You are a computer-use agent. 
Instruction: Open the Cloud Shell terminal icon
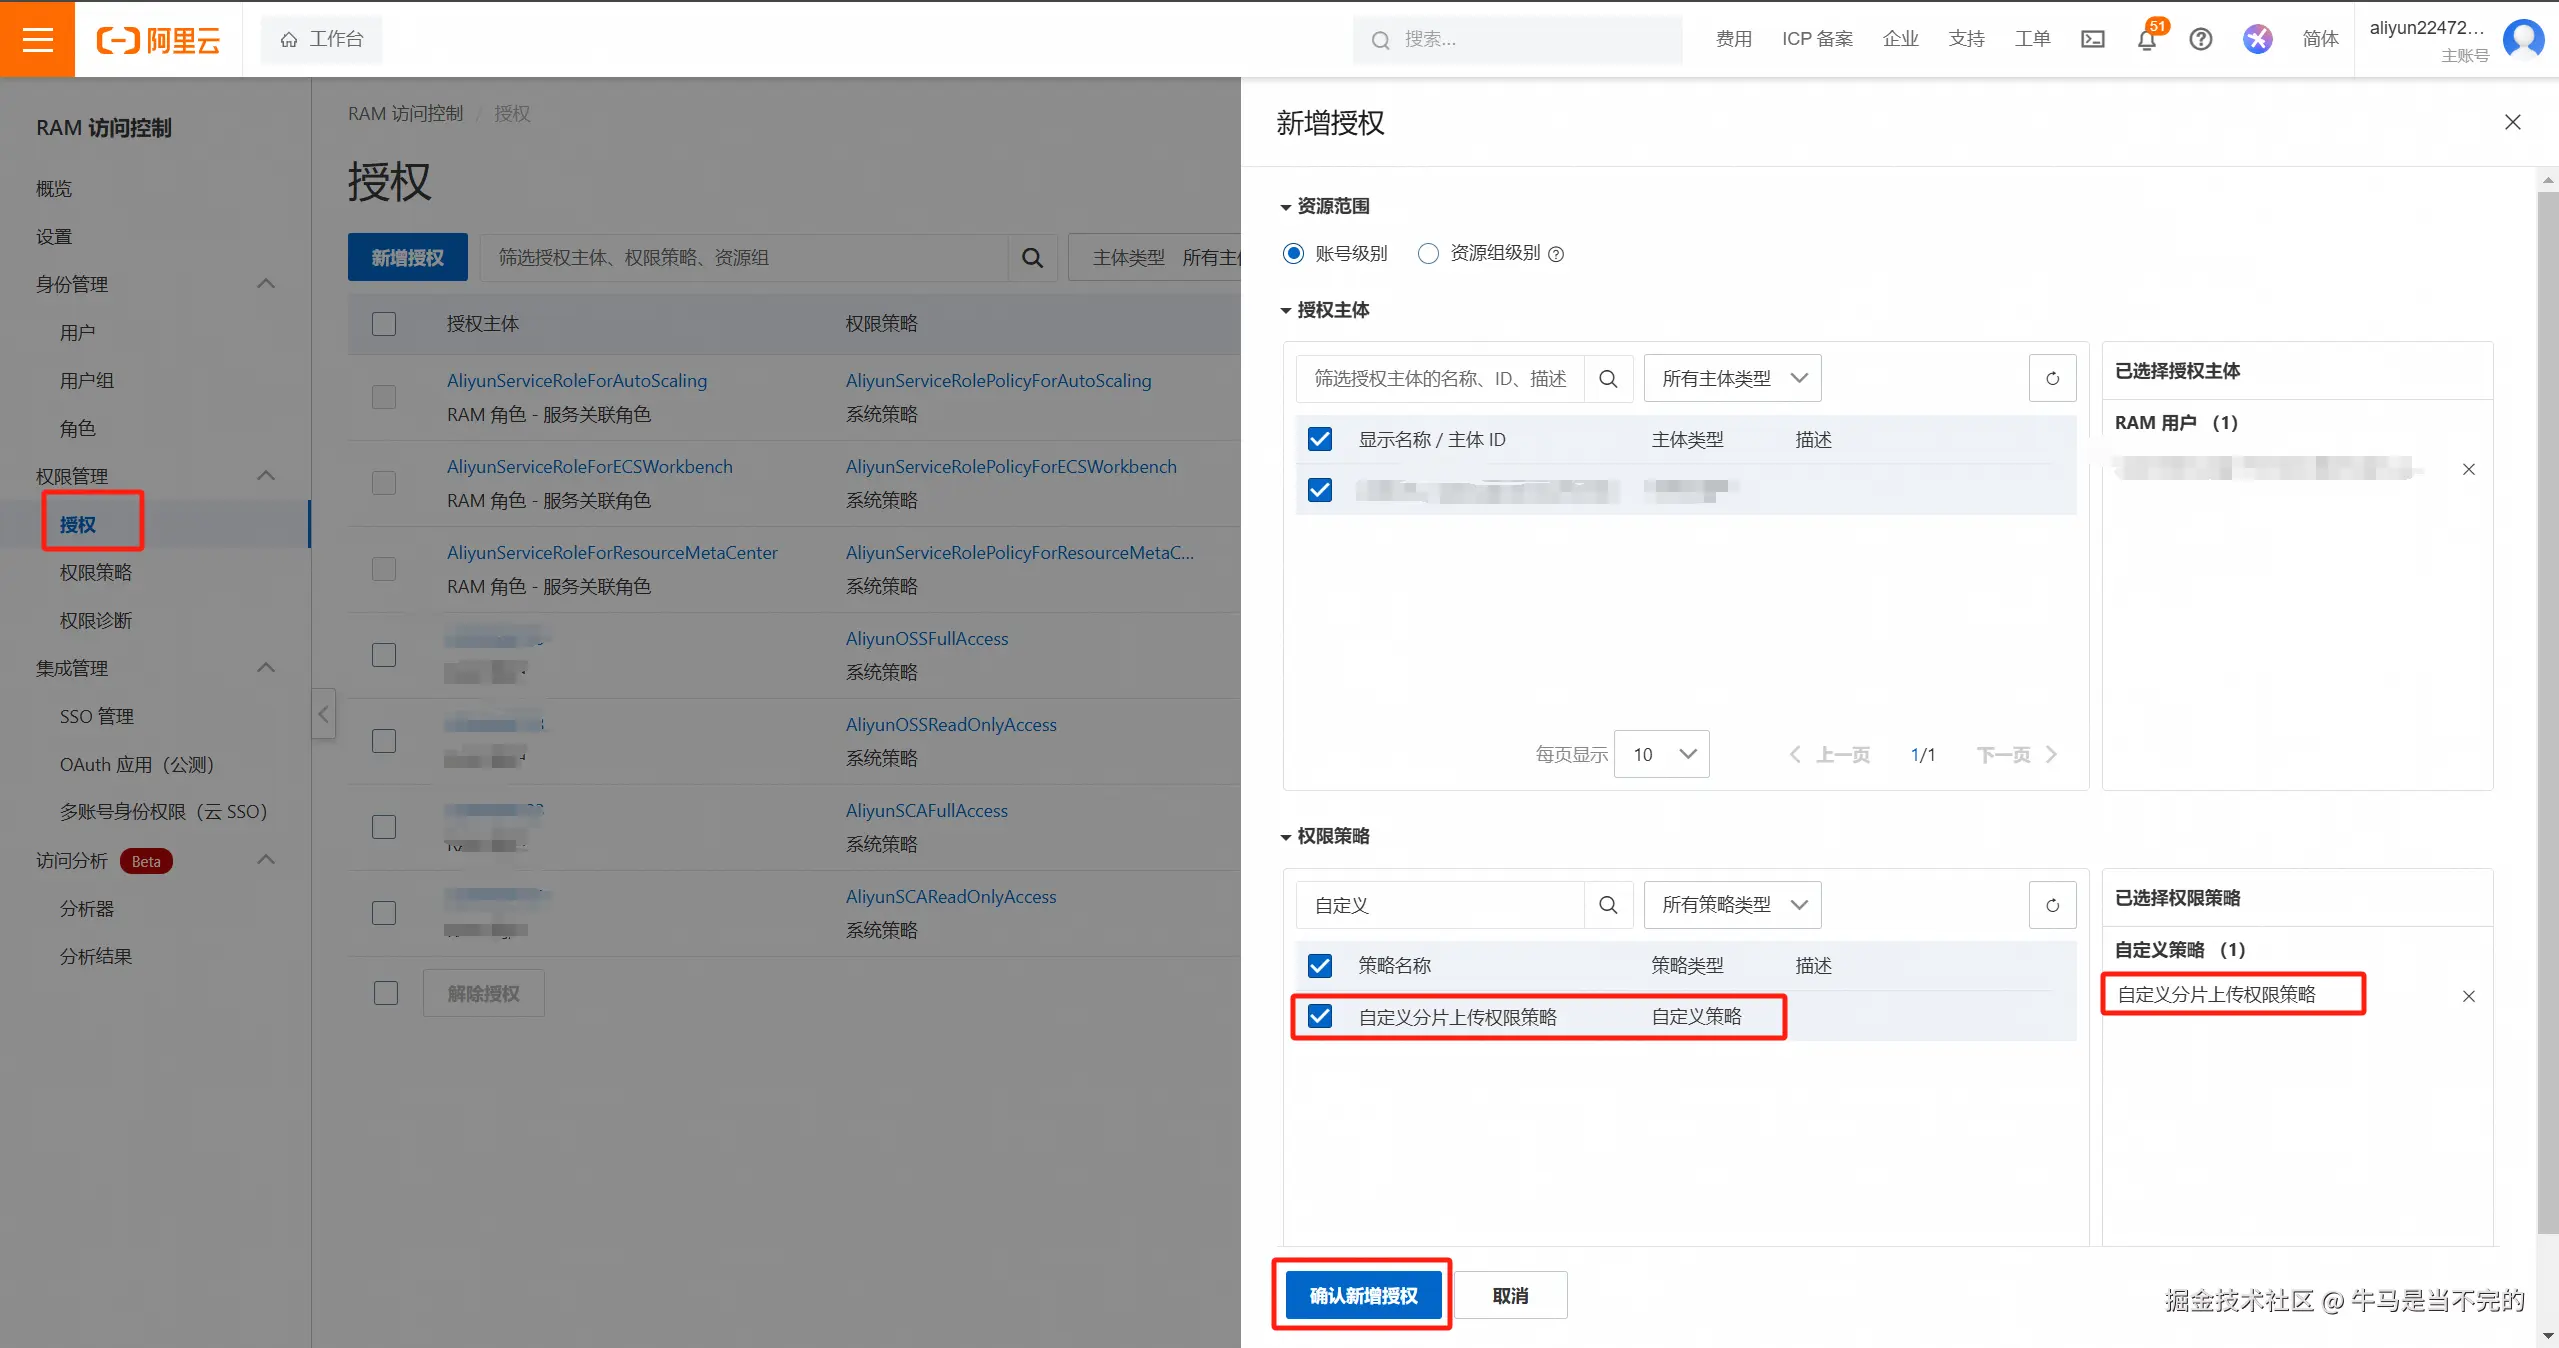(2092, 39)
